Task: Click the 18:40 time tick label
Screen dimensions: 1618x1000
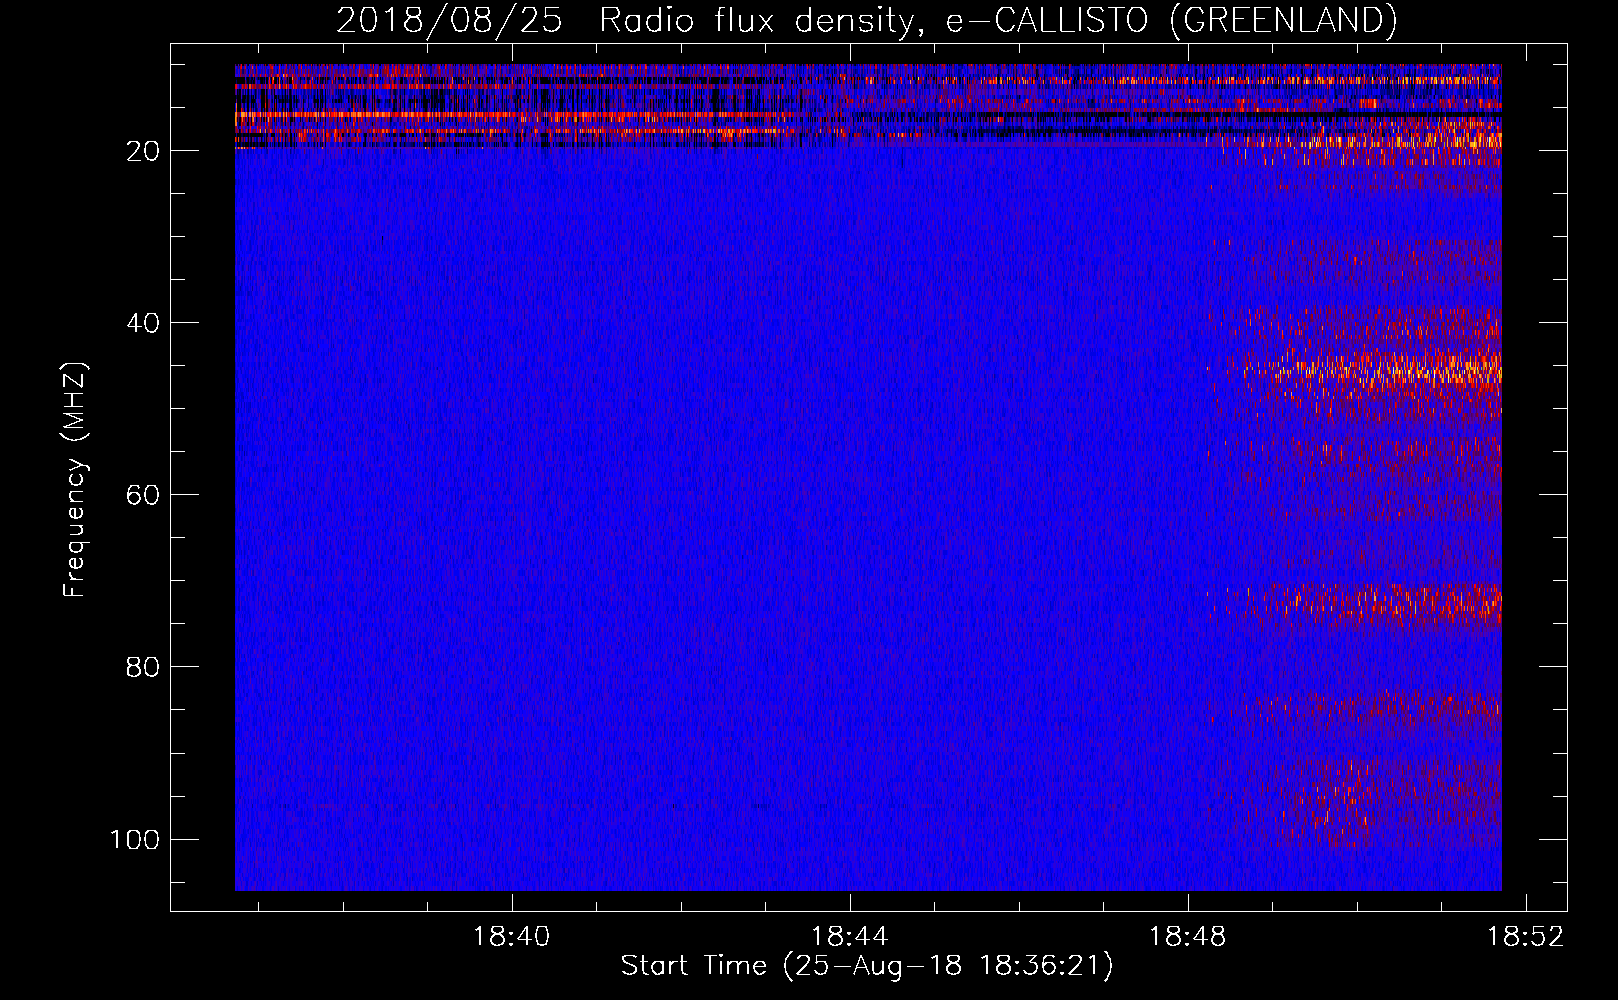Action: tap(511, 936)
